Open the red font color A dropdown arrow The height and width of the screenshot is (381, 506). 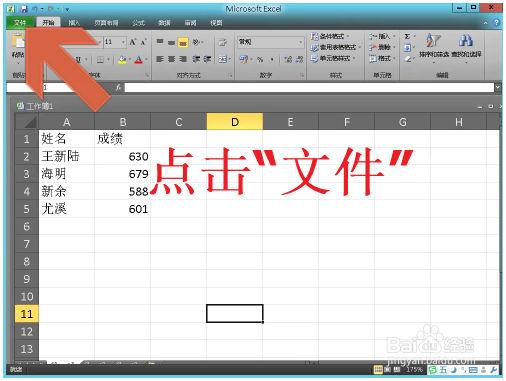point(146,60)
